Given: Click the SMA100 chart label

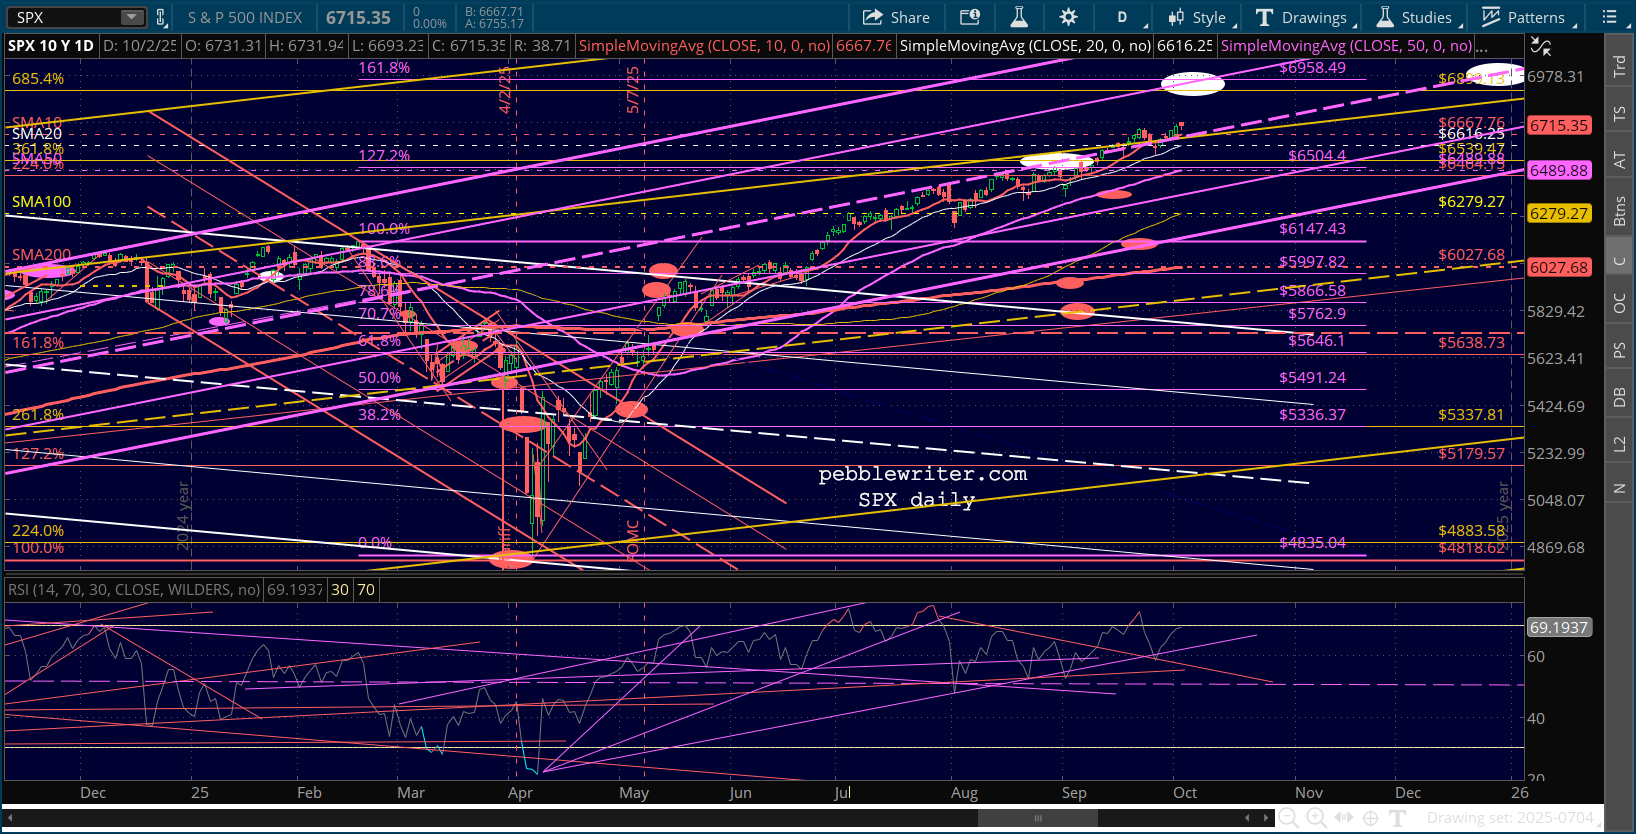Looking at the screenshot, I should 42,202.
